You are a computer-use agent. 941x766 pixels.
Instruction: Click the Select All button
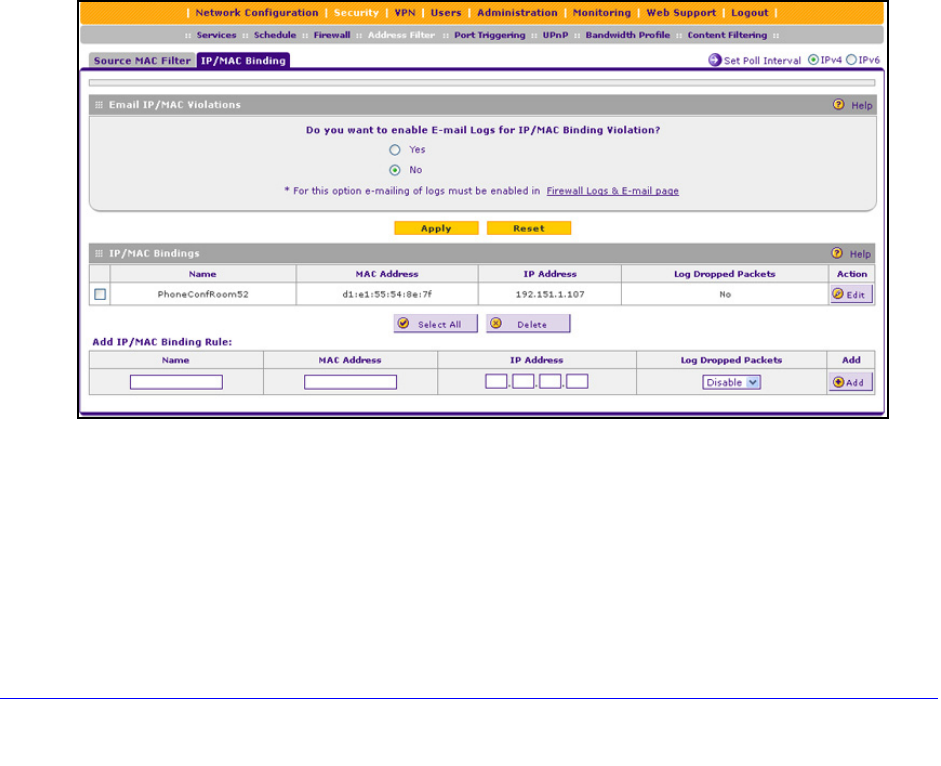coord(436,324)
